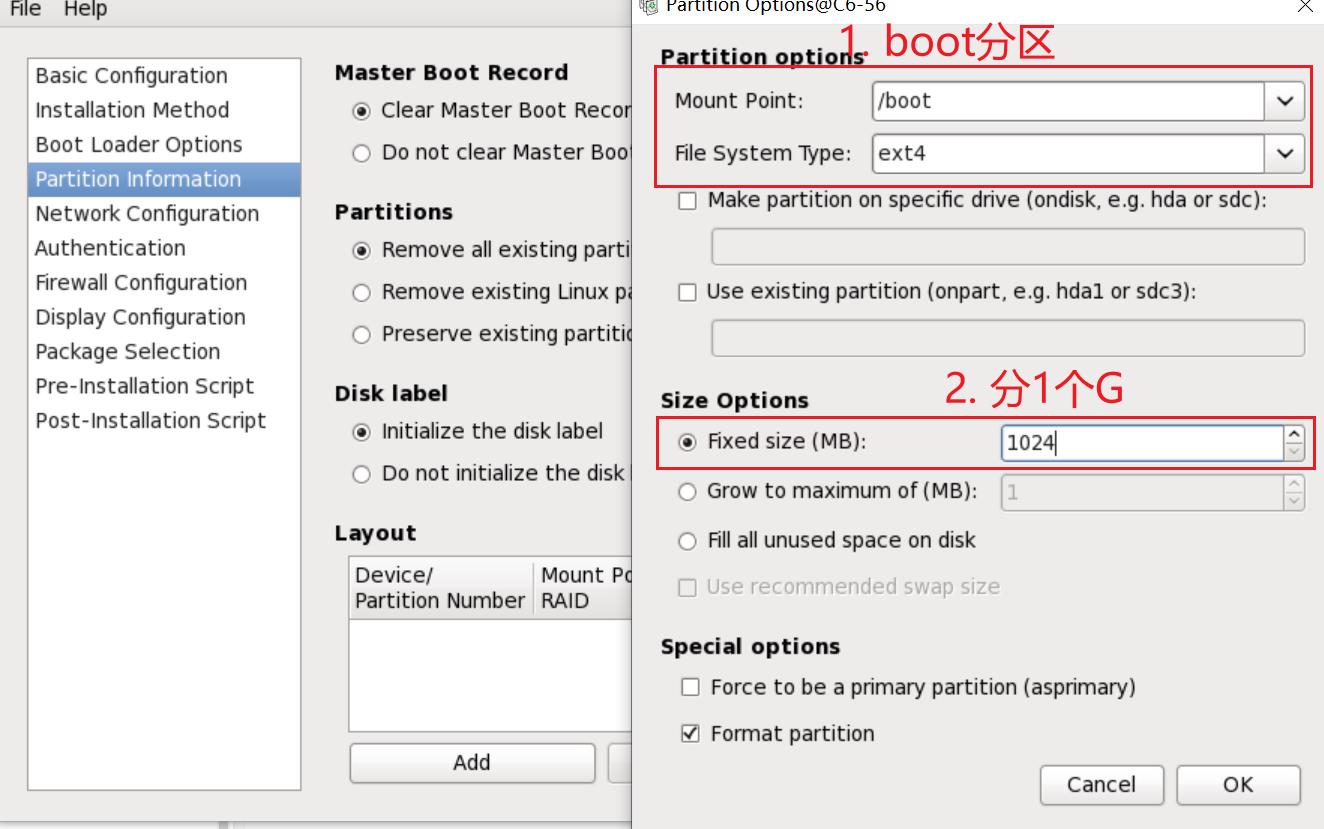Select Basic Configuration in sidebar

[164, 76]
